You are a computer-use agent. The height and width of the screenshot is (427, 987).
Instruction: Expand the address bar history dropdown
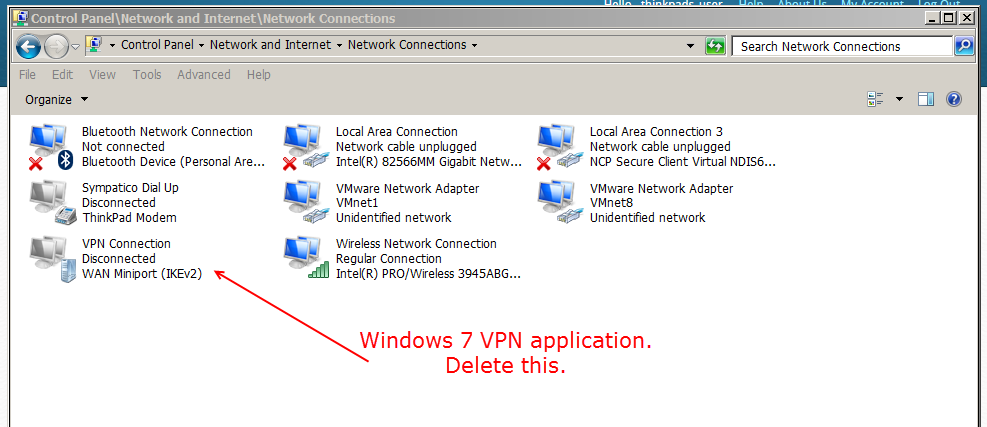pos(691,46)
